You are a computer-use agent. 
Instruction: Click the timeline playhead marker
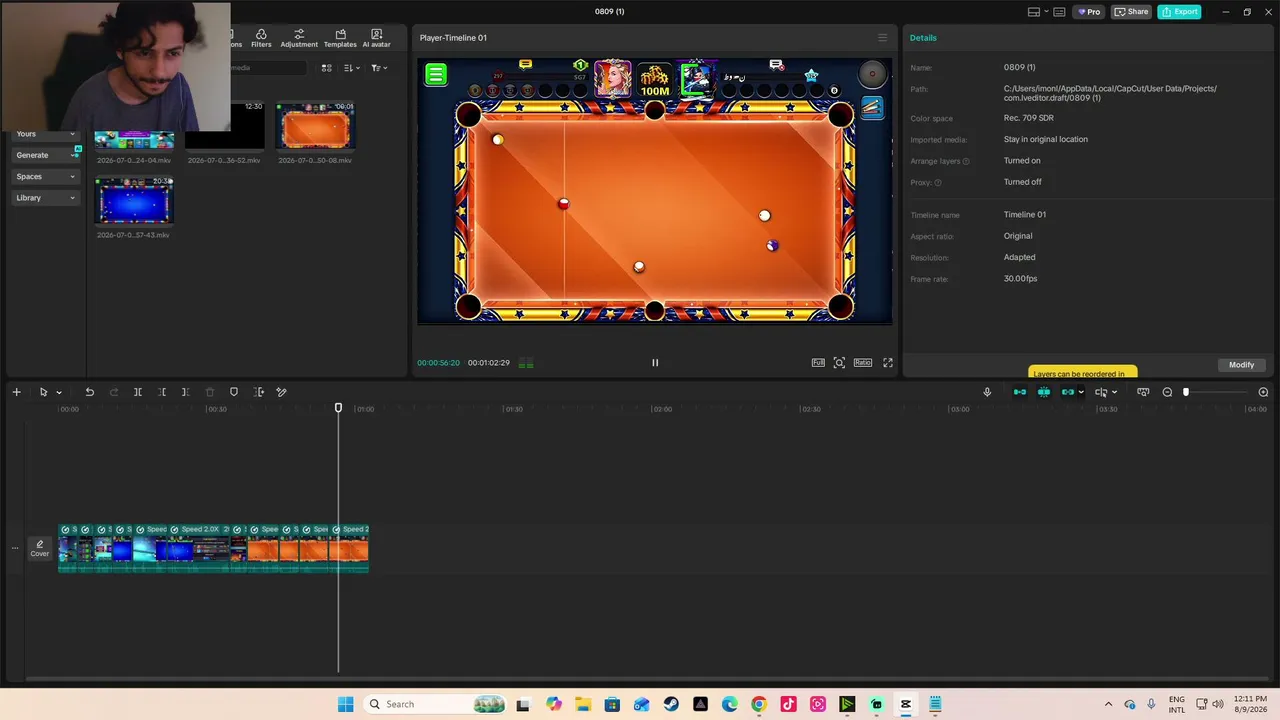338,407
